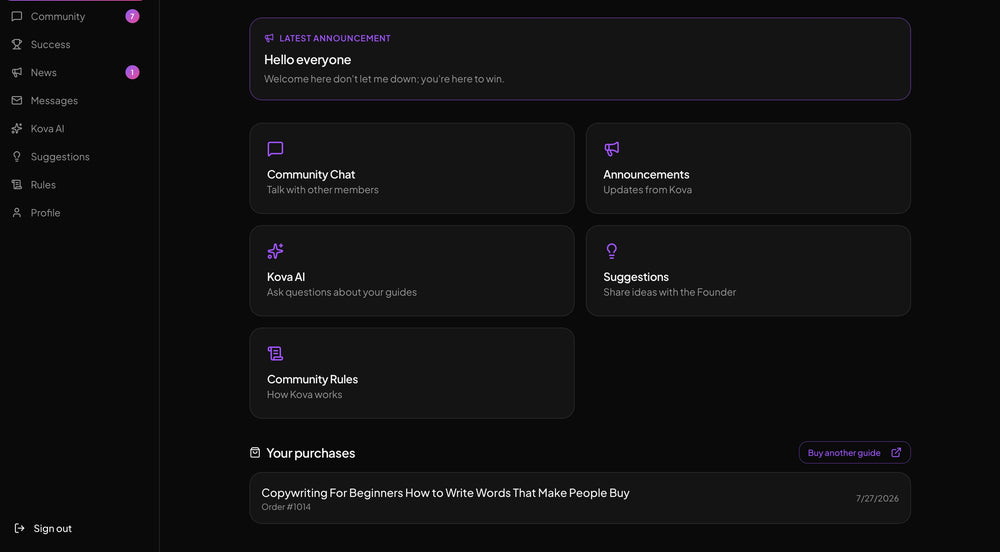The image size is (1000, 552).
Task: Click the Community unread badge showing 7
Action: [x=132, y=17]
